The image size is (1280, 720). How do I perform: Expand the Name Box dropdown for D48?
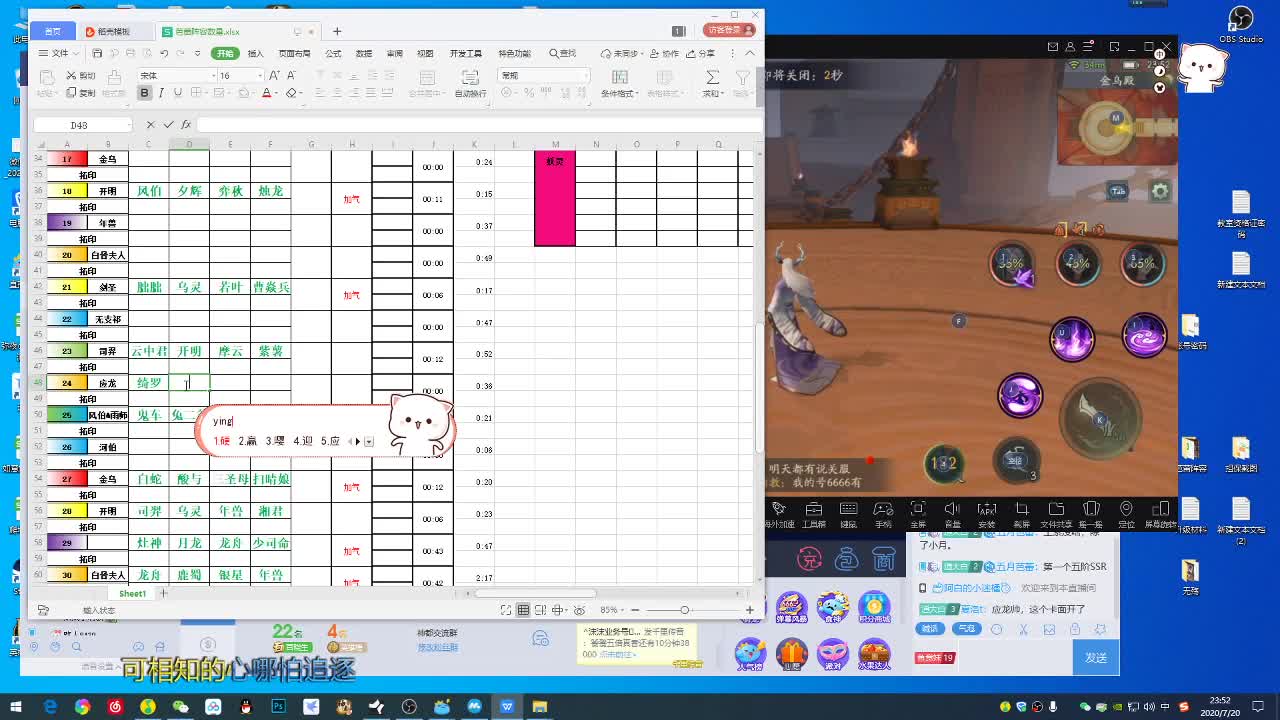(x=128, y=125)
